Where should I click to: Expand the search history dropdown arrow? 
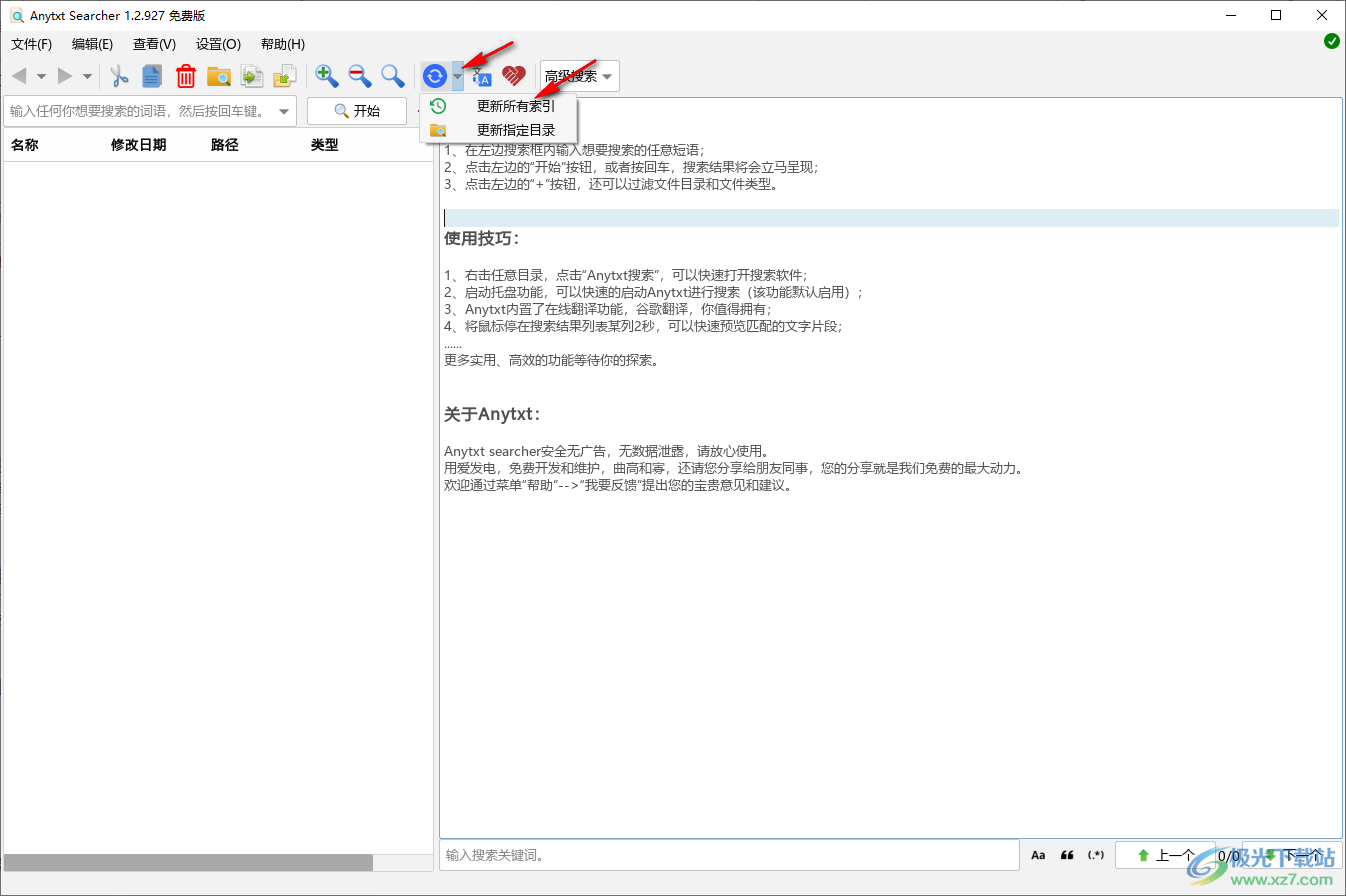pyautogui.click(x=284, y=111)
